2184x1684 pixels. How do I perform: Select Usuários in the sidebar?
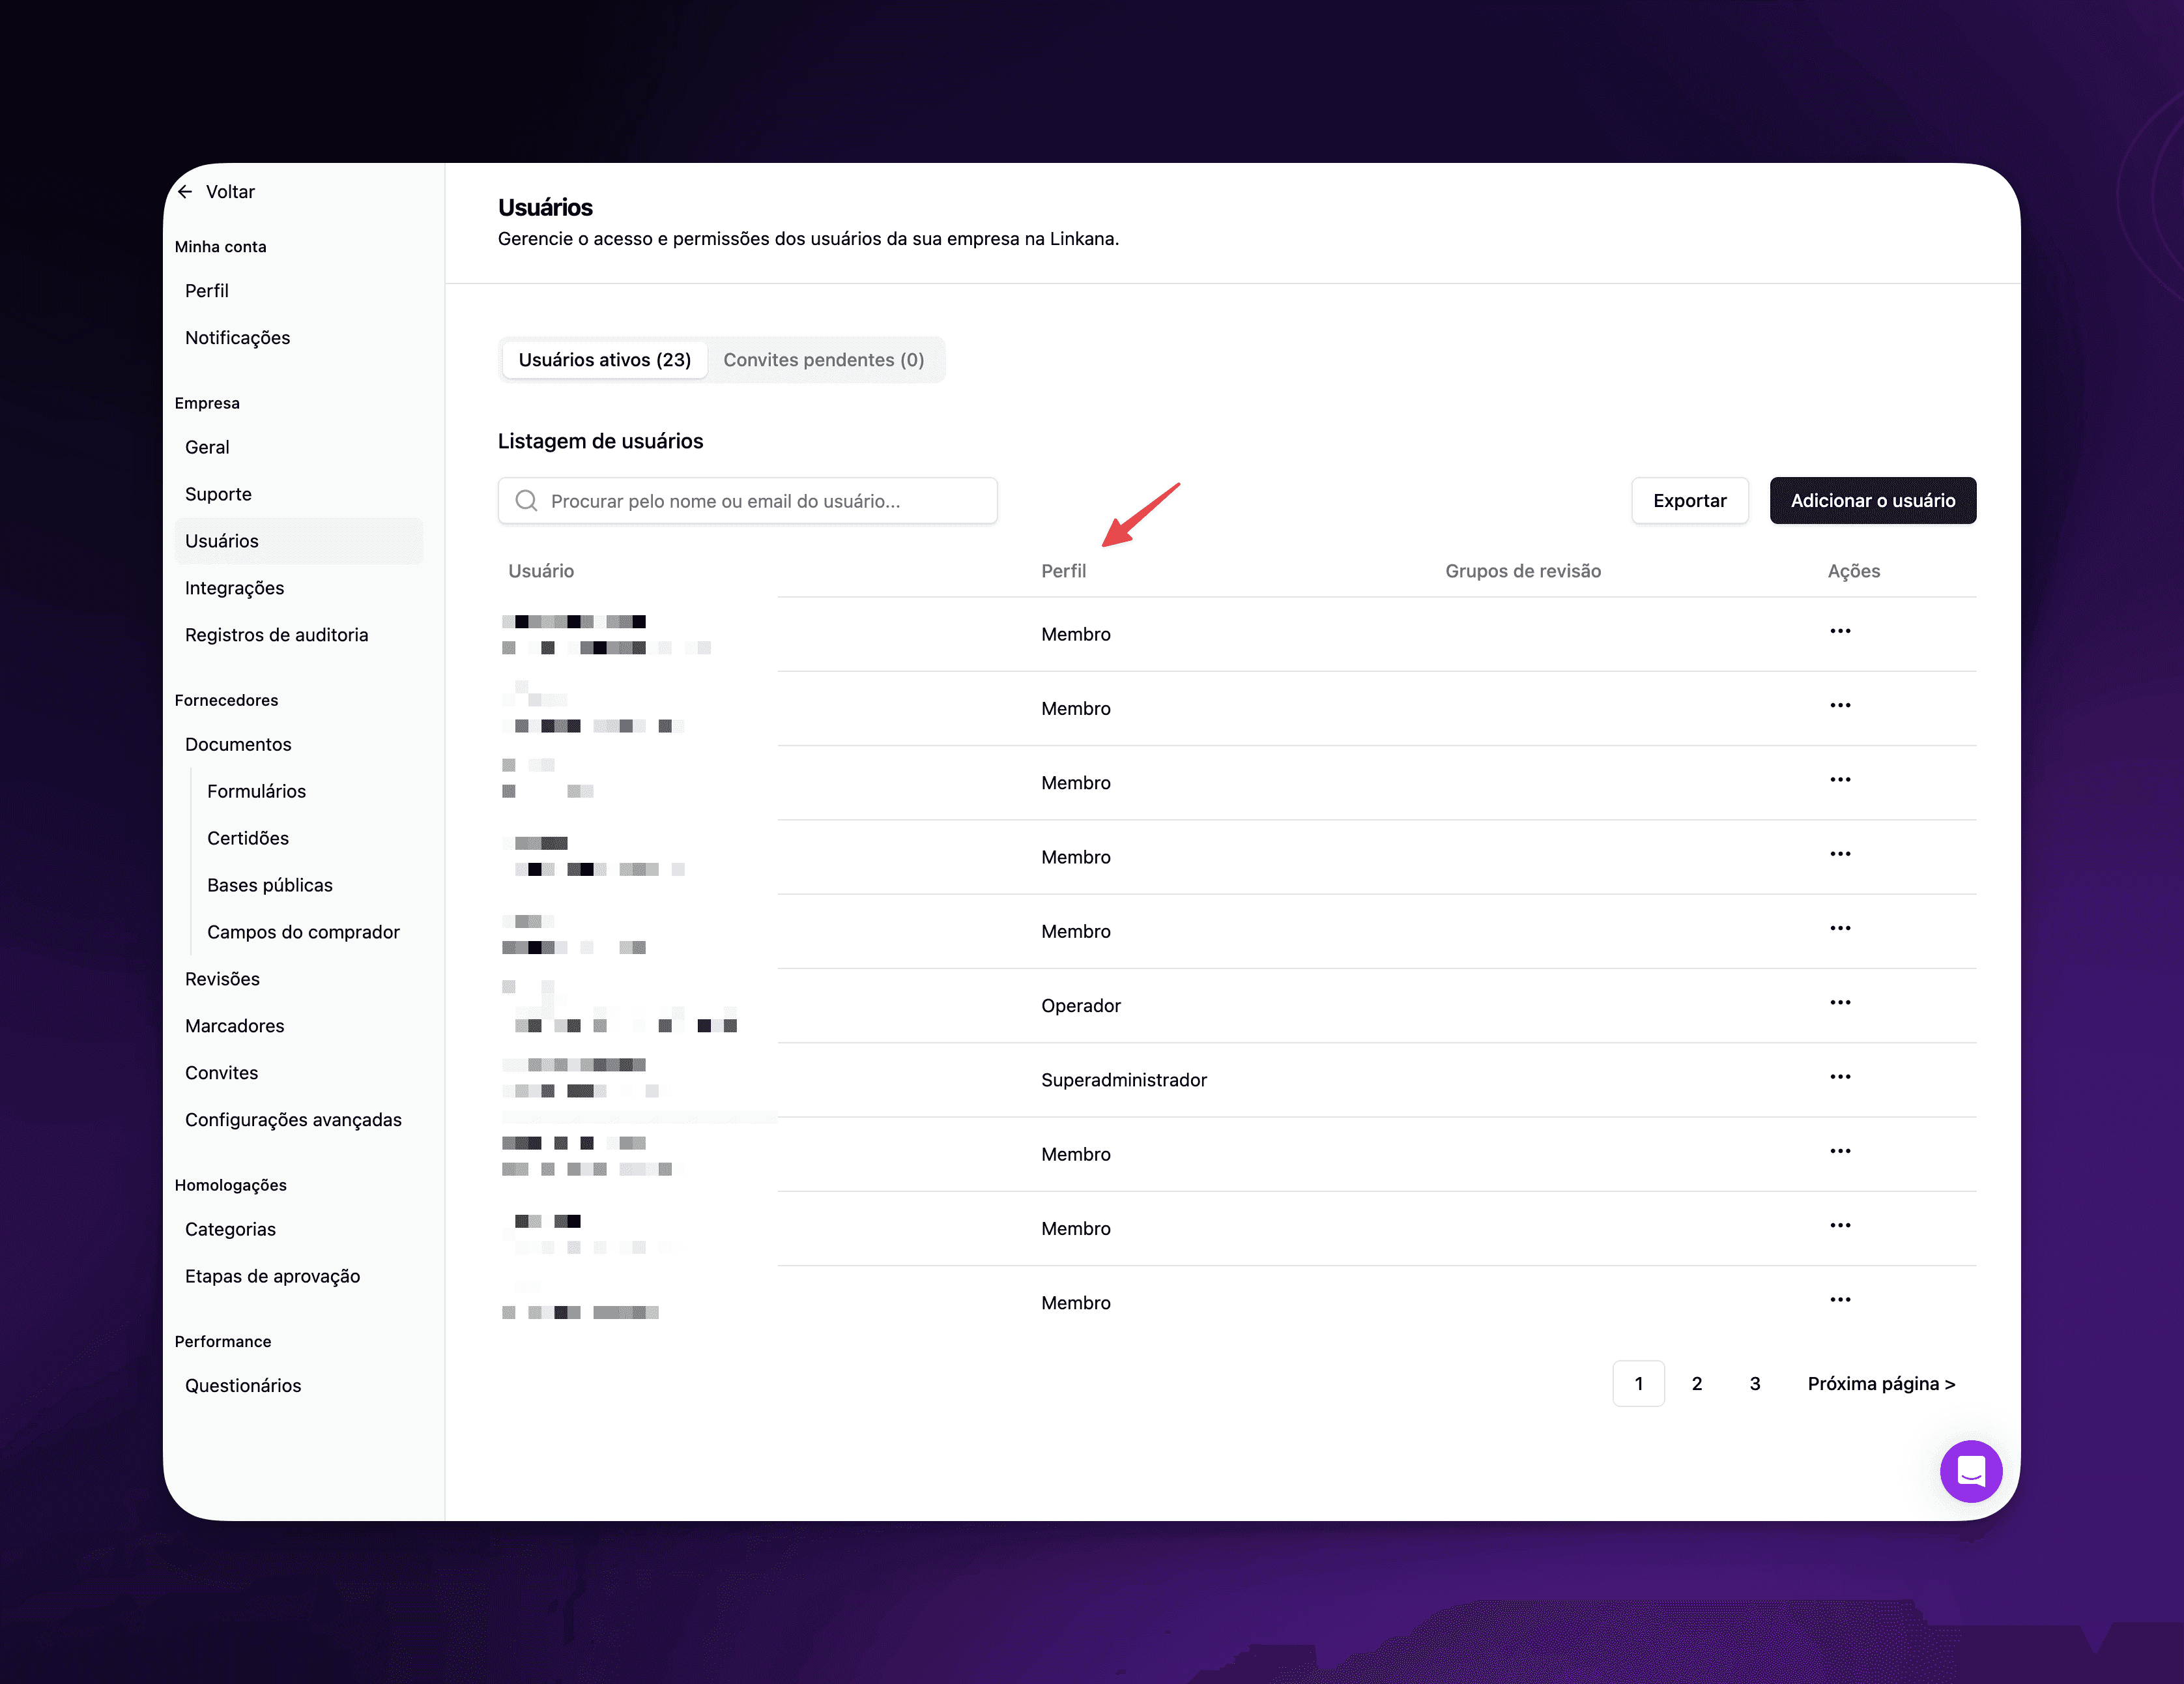298,541
